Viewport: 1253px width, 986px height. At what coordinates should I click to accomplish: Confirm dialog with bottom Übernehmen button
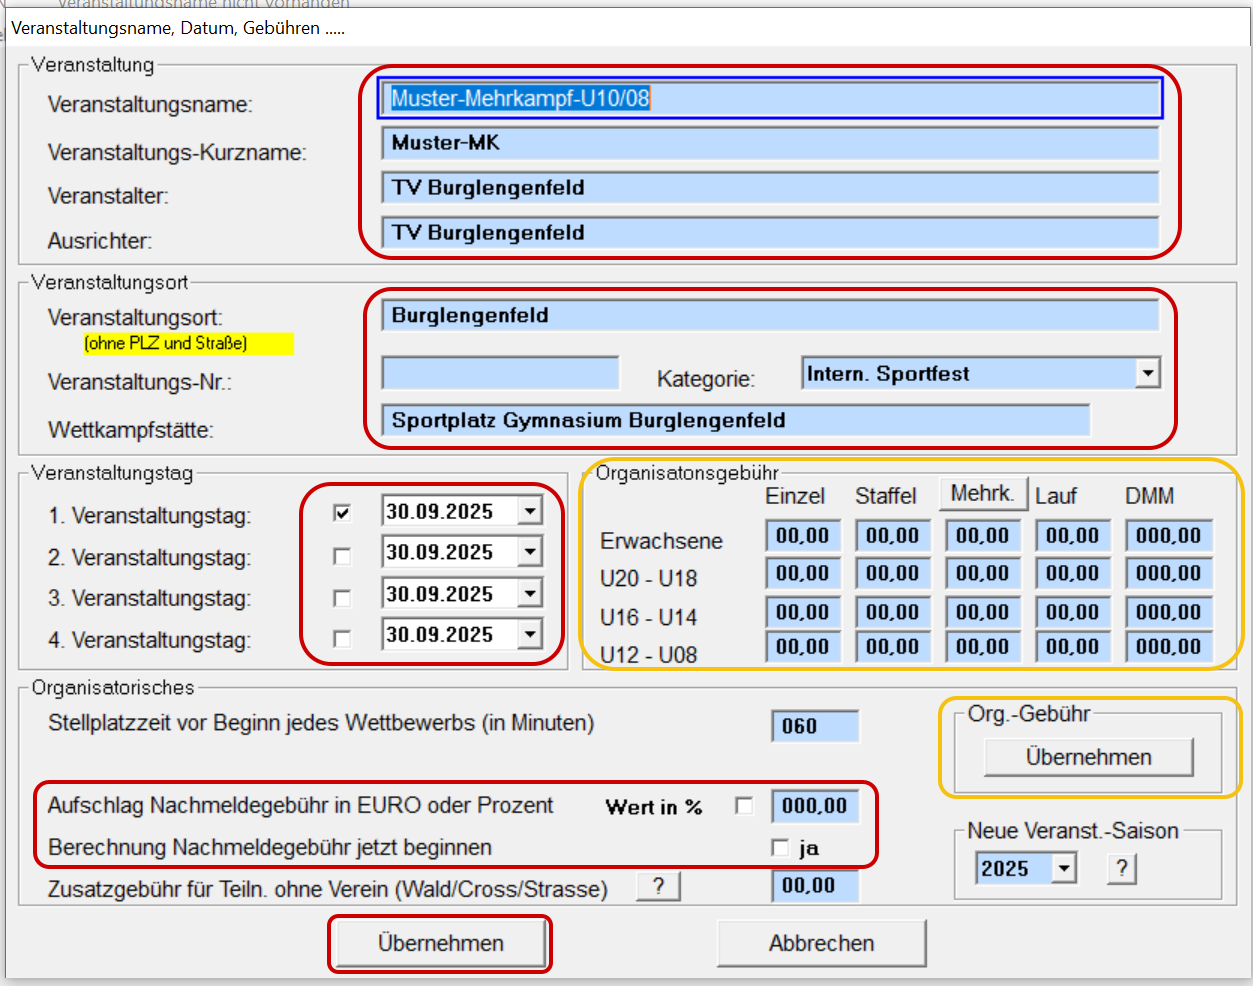[440, 943]
